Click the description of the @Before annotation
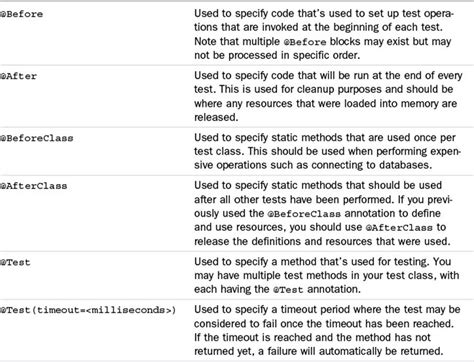 coord(324,34)
